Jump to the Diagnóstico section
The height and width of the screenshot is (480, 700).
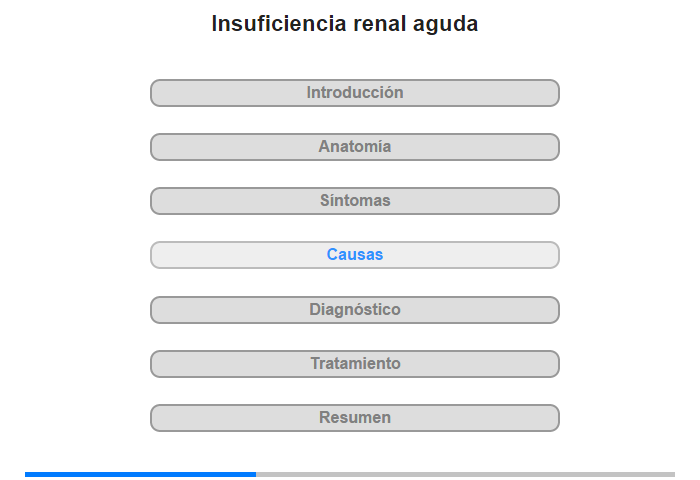click(354, 310)
